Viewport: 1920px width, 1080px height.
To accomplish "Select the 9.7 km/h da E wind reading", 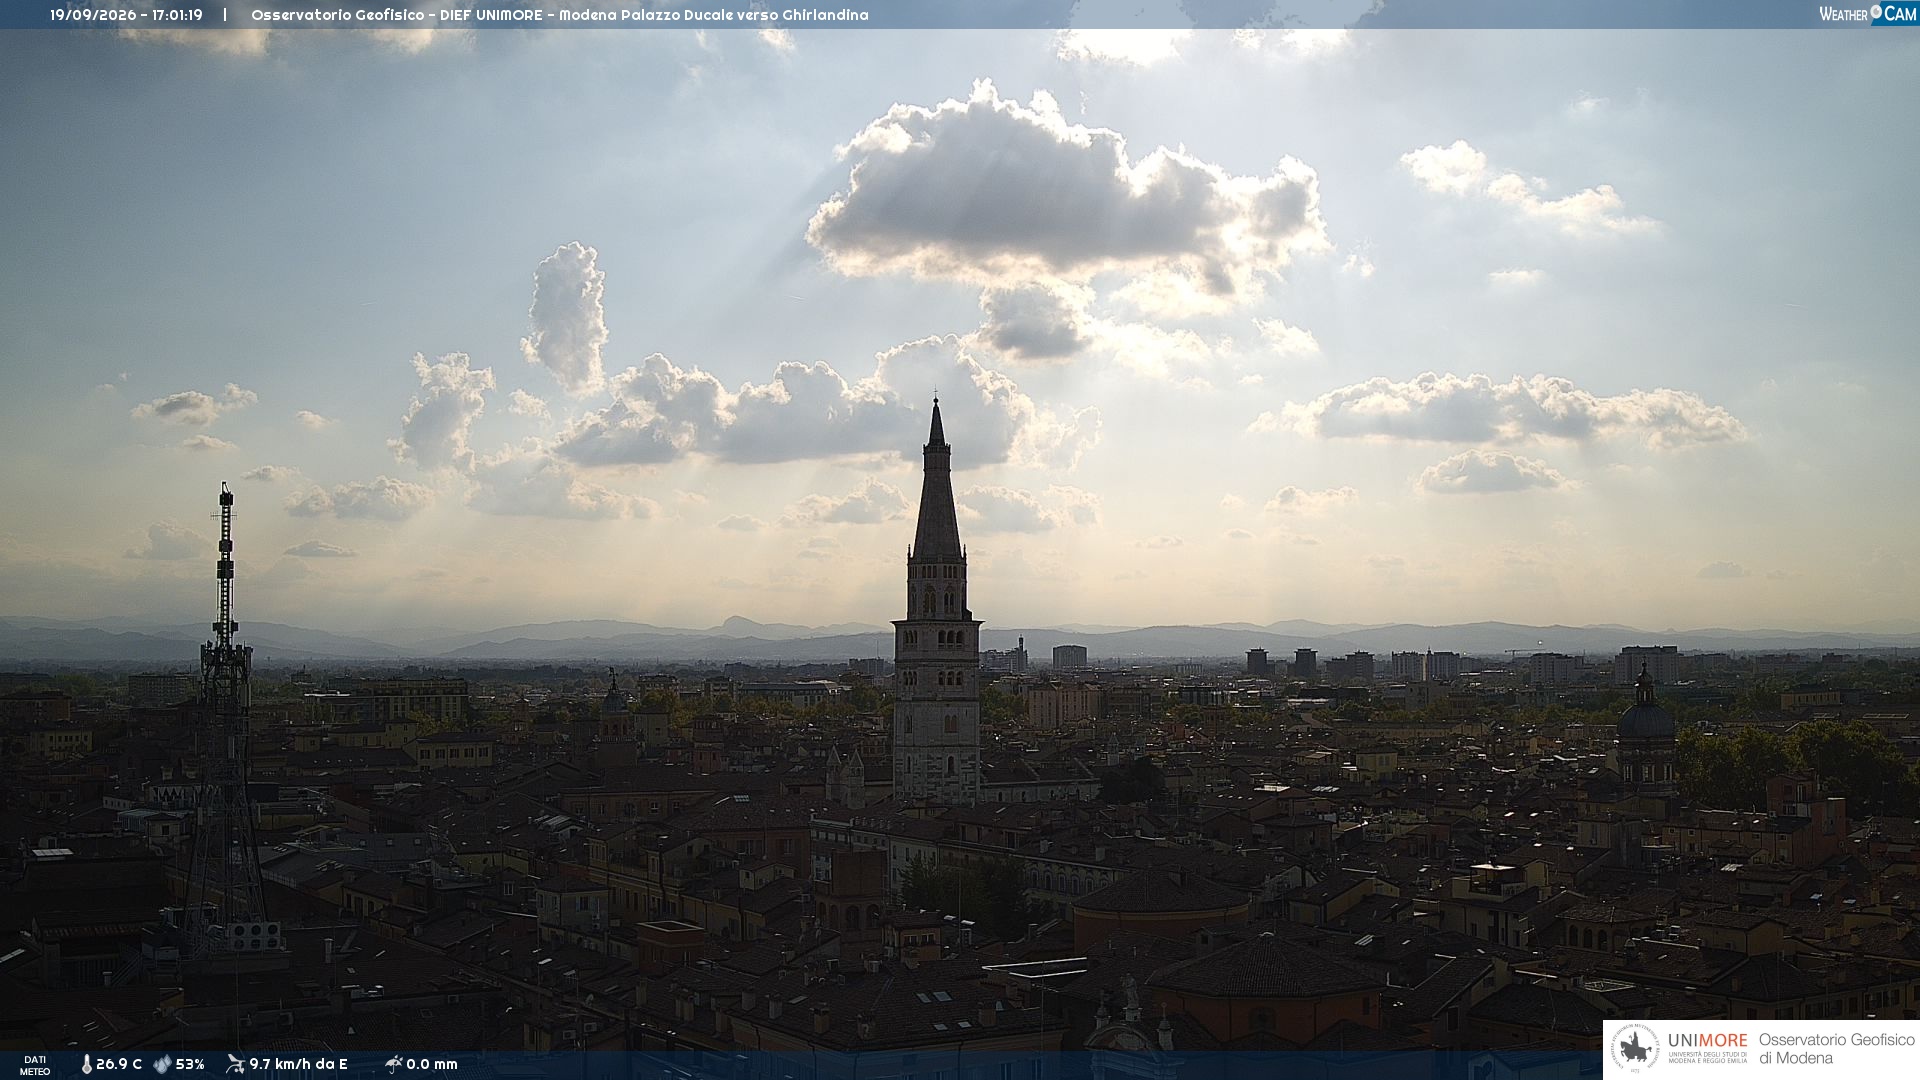I will [298, 1065].
